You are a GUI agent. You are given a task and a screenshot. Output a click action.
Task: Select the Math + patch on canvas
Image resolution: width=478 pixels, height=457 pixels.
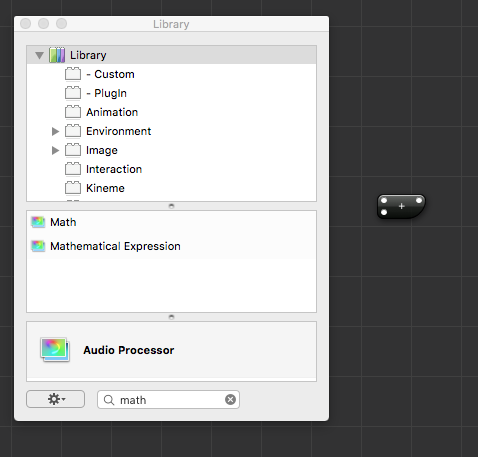(401, 206)
